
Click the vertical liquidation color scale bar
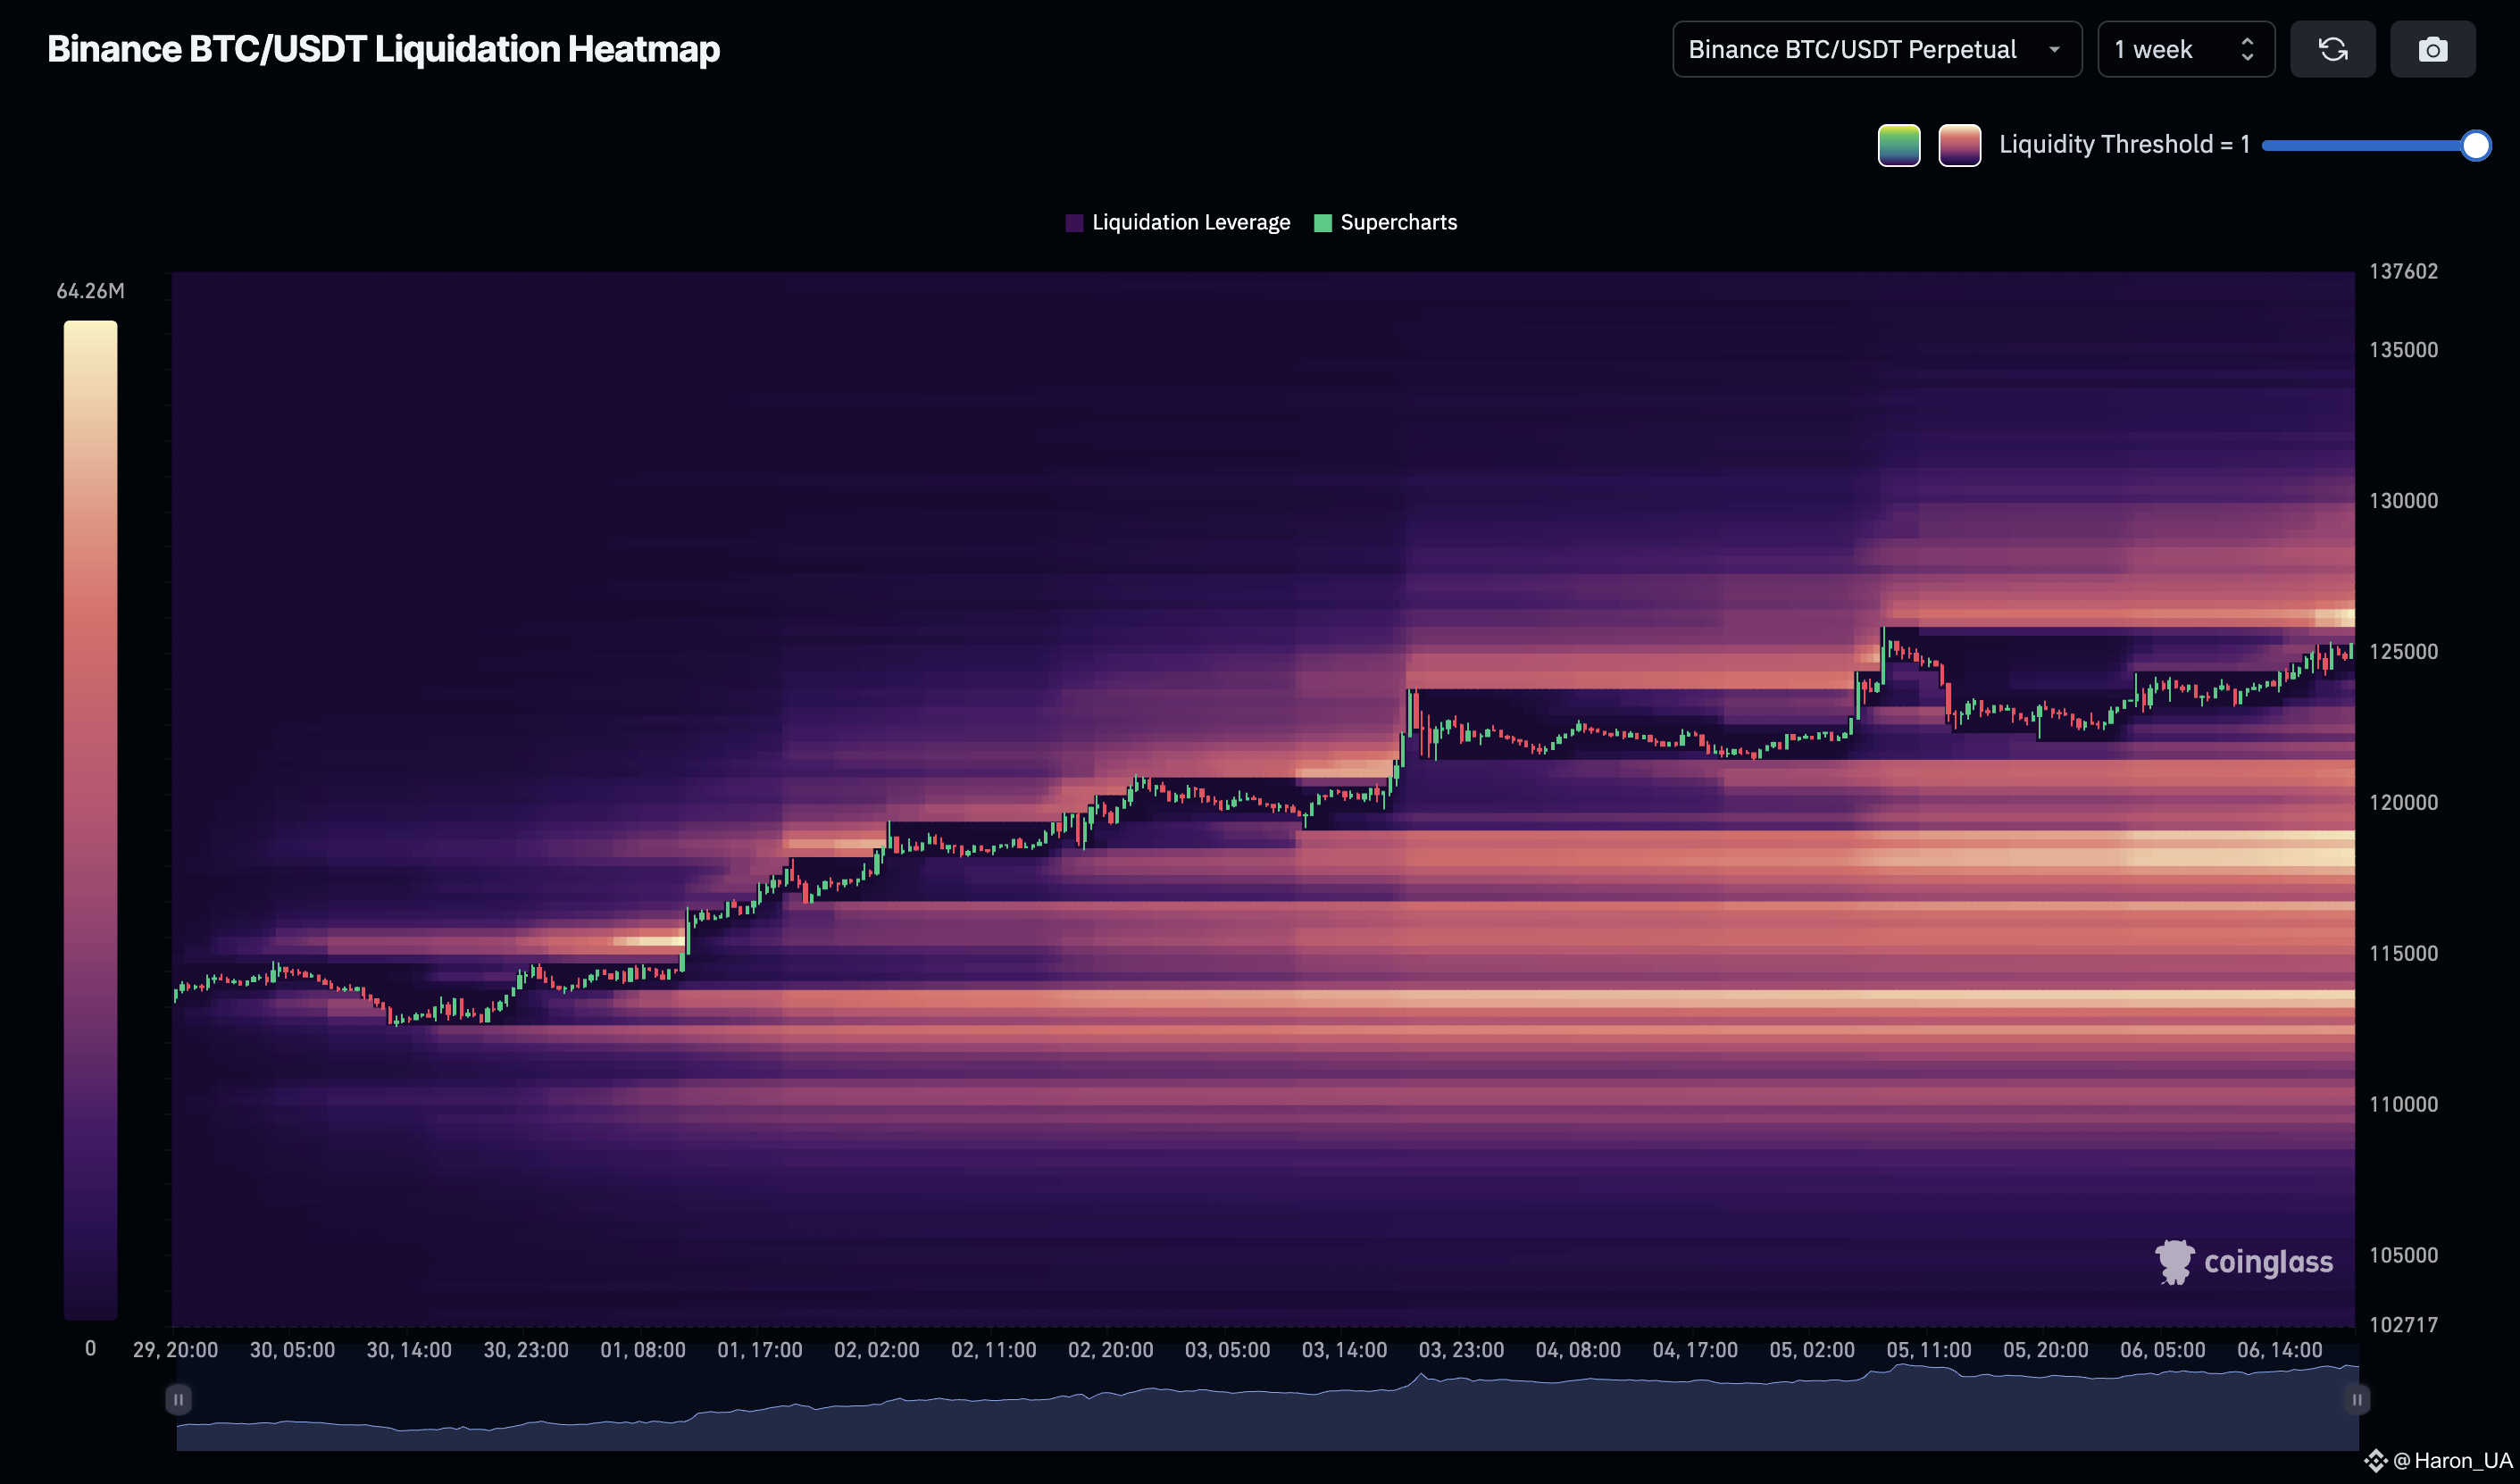(90, 819)
